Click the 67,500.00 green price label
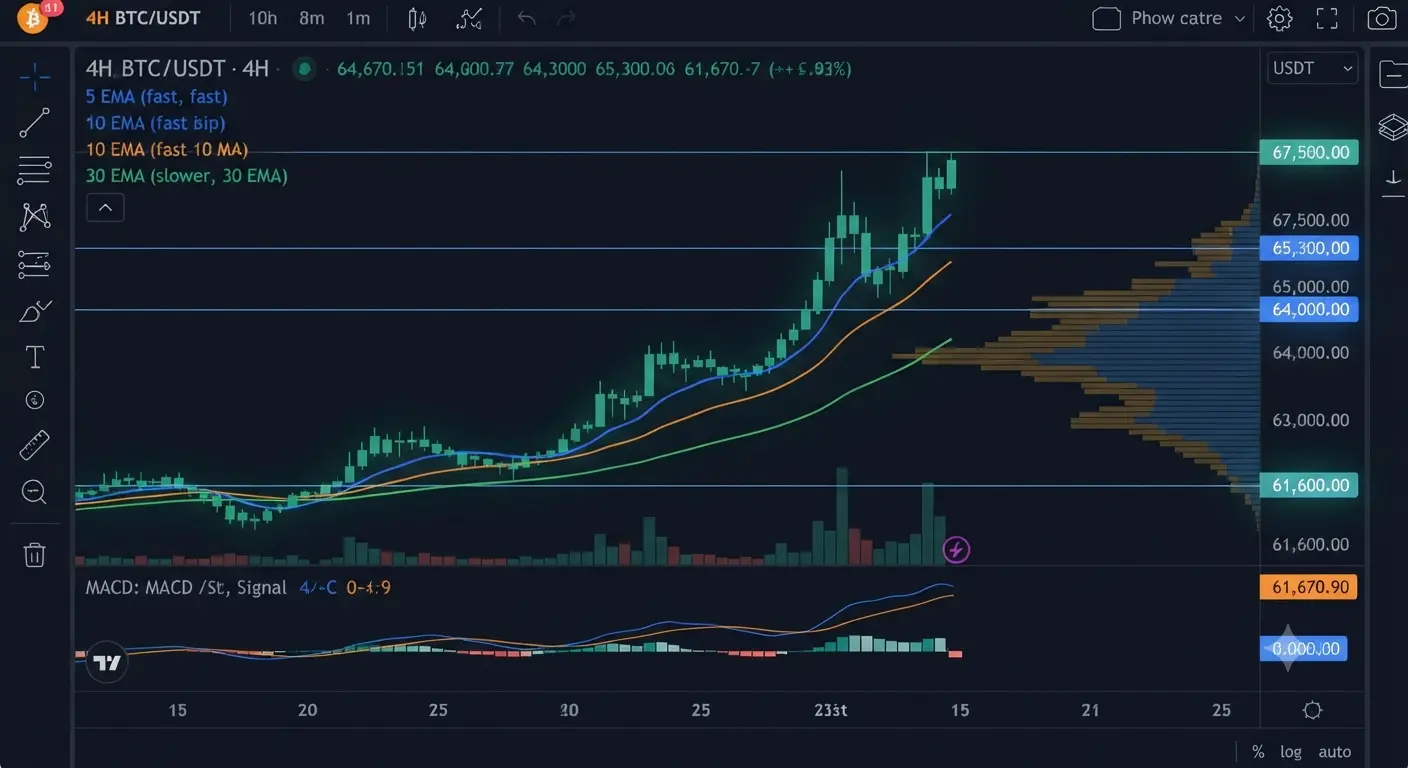1408x768 pixels. [x=1309, y=153]
